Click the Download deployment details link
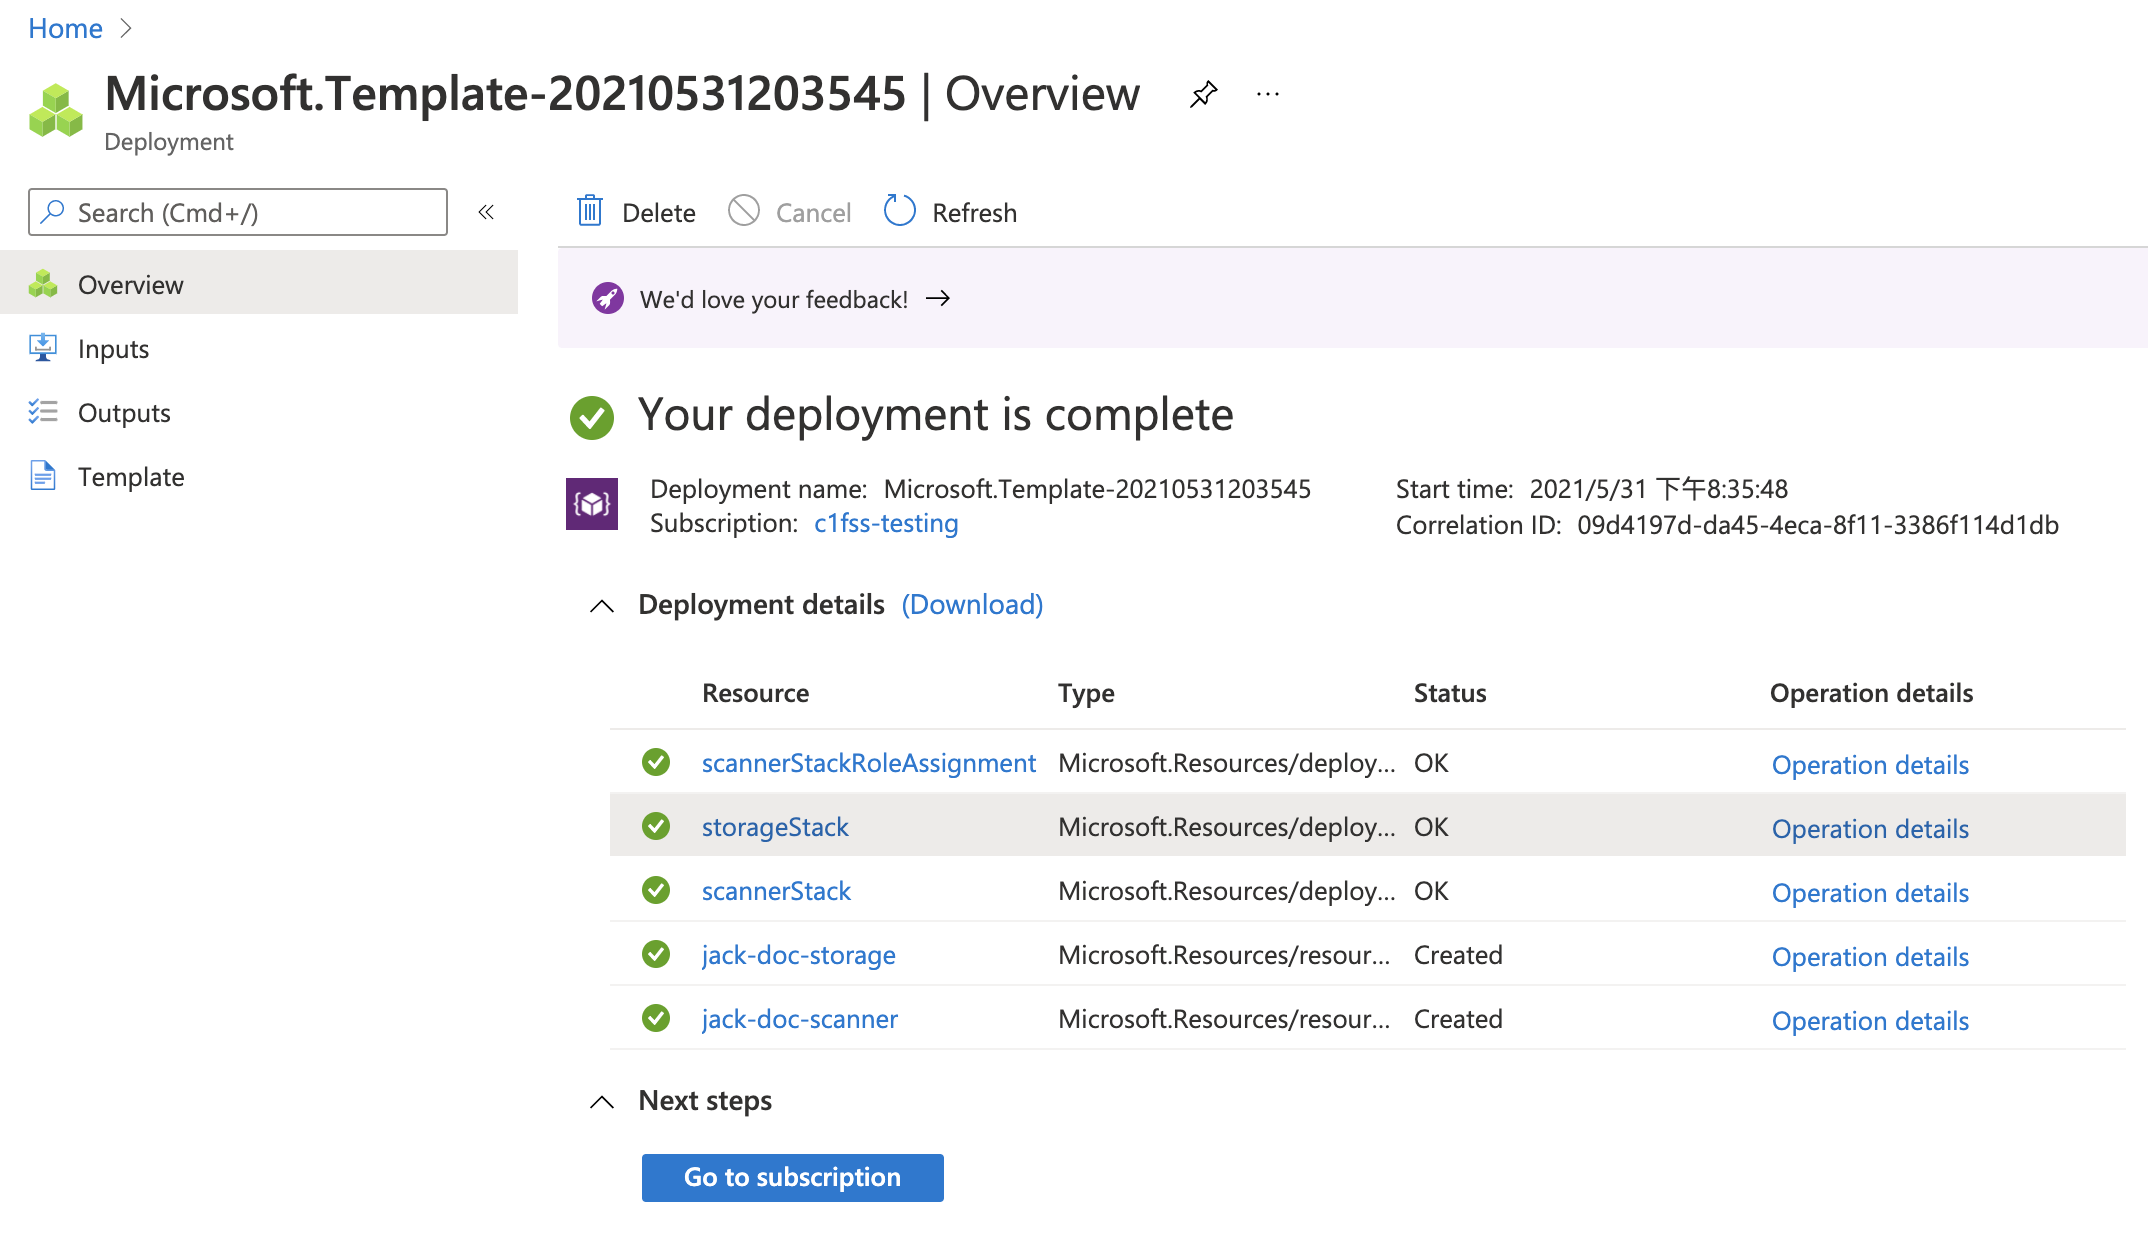Image resolution: width=2148 pixels, height=1256 pixels. click(x=972, y=604)
